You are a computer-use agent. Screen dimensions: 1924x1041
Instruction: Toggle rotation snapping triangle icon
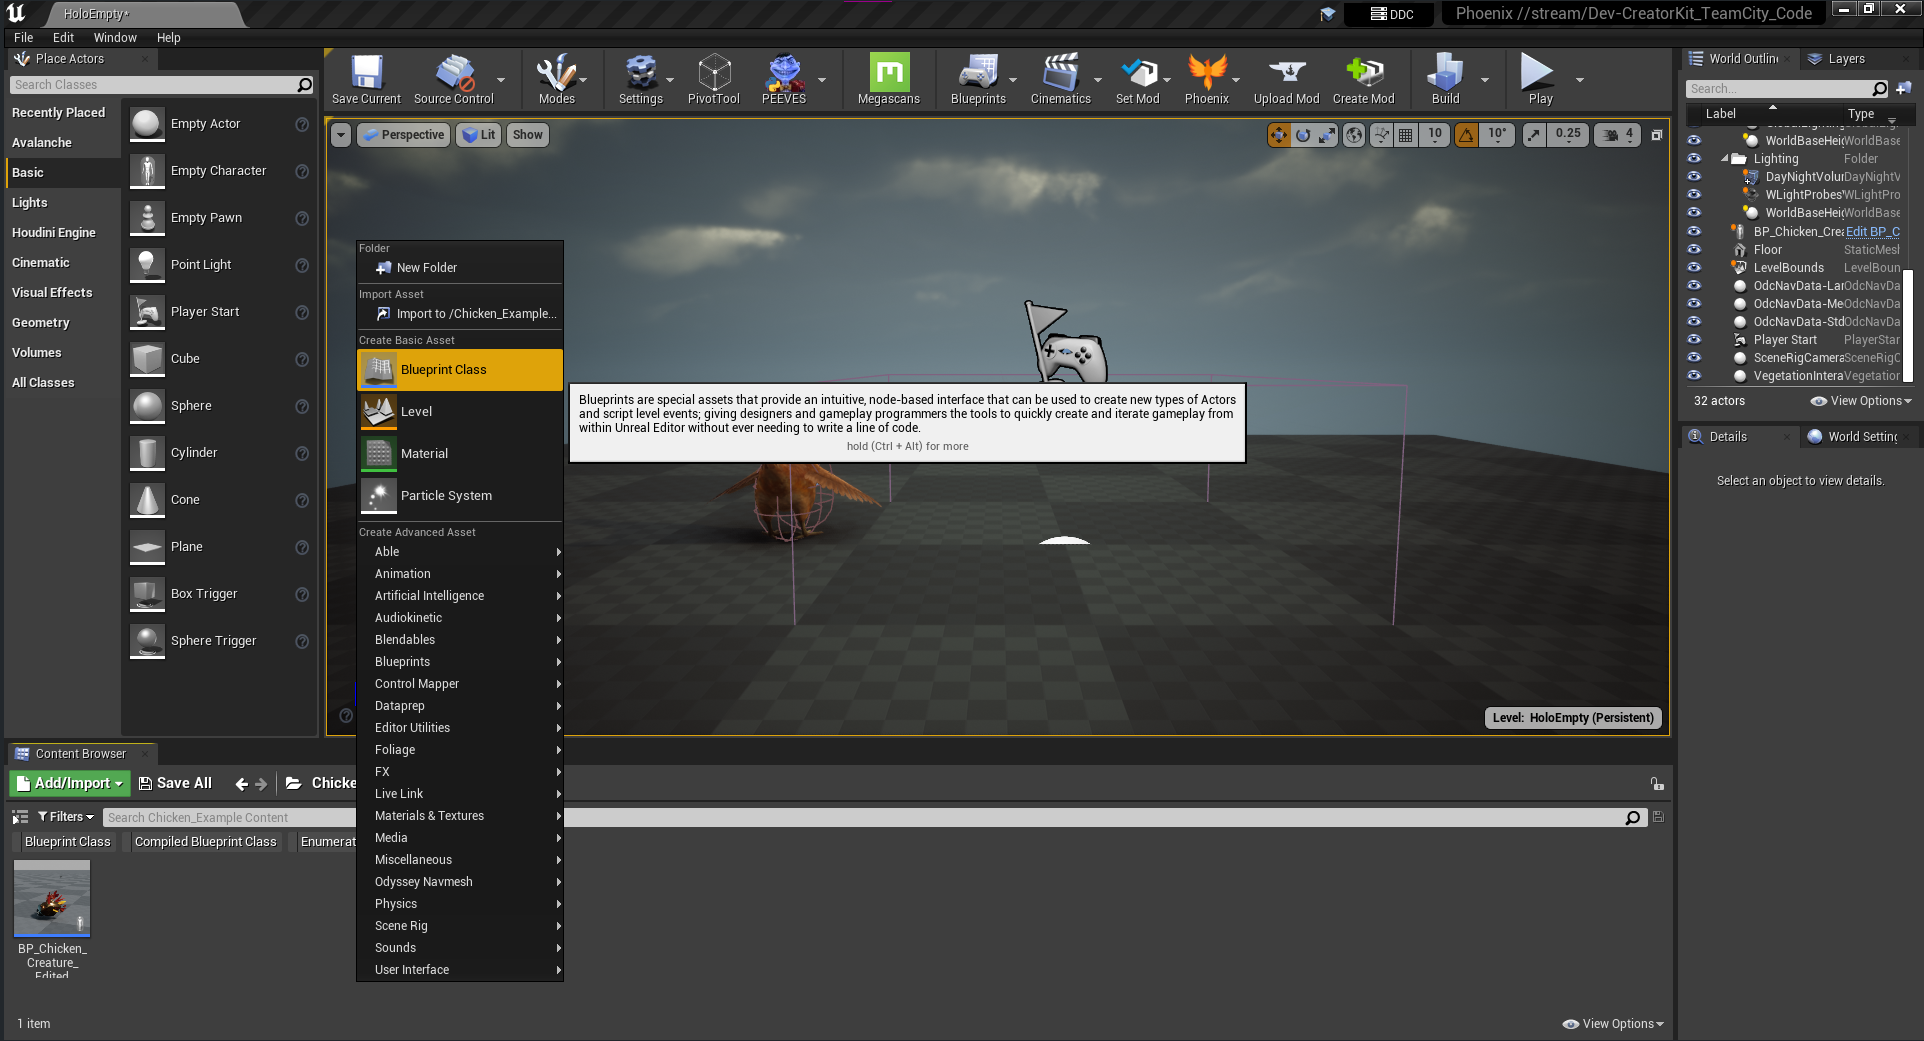(1466, 135)
